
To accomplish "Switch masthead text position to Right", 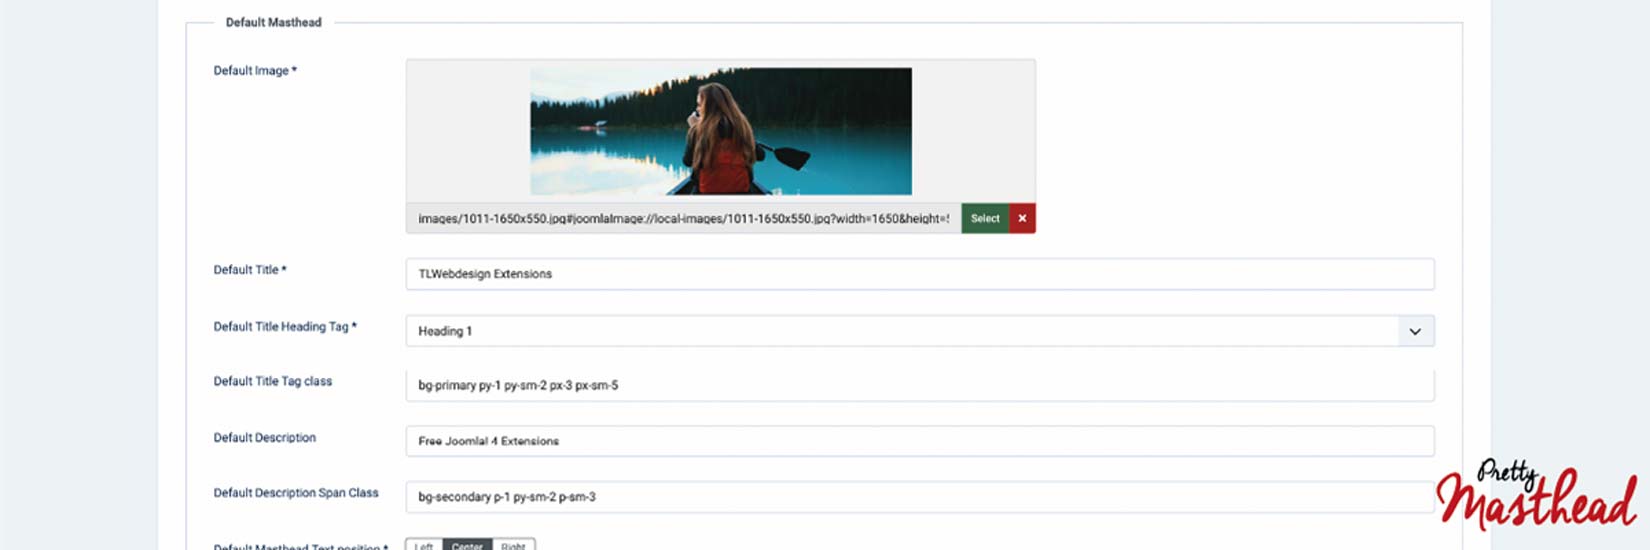I will pos(513,545).
